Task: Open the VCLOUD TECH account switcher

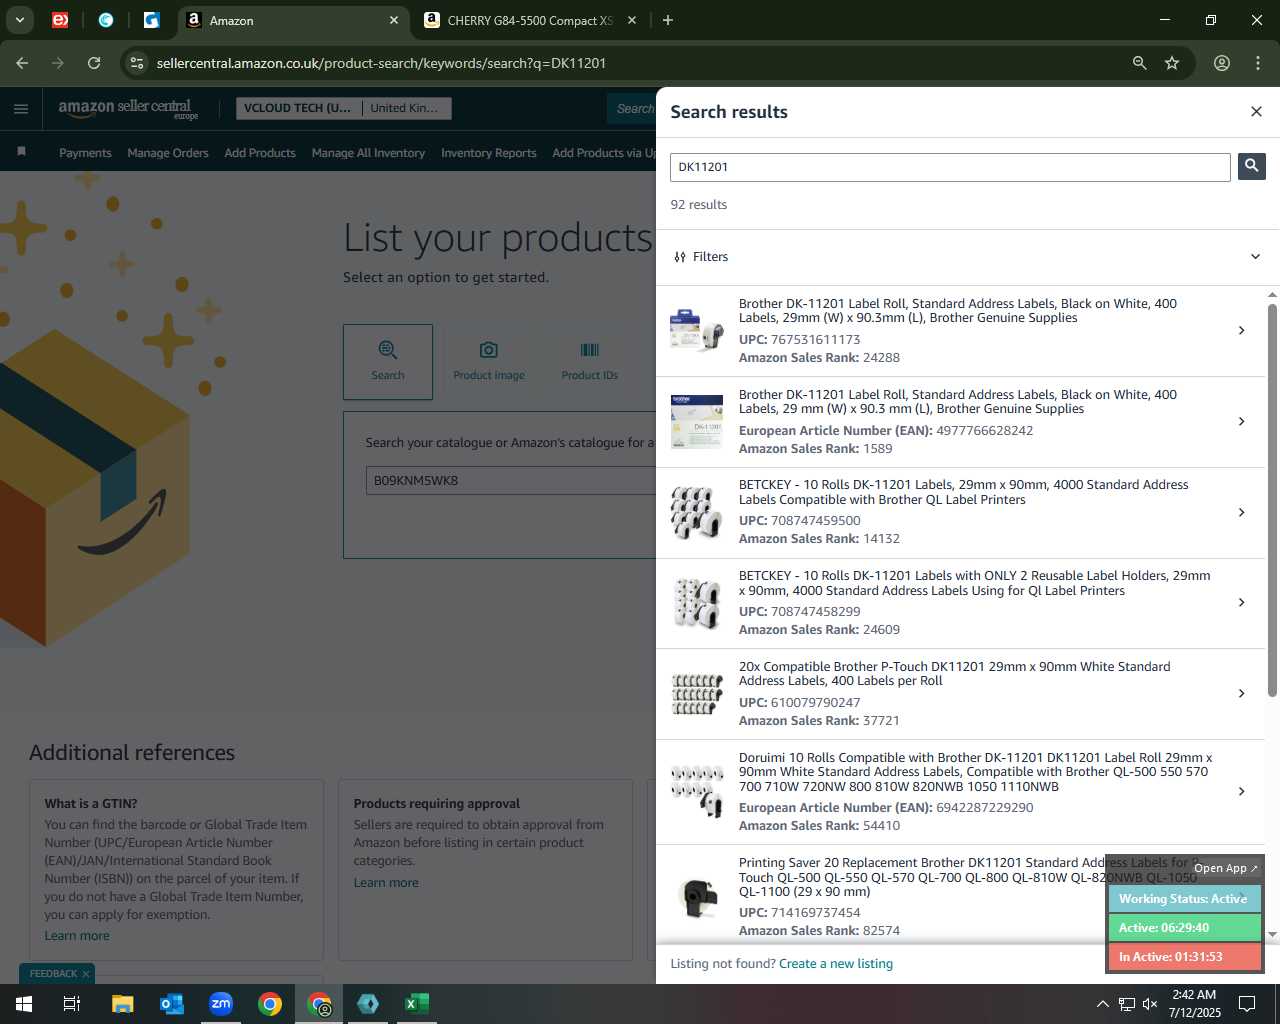Action: tap(343, 108)
